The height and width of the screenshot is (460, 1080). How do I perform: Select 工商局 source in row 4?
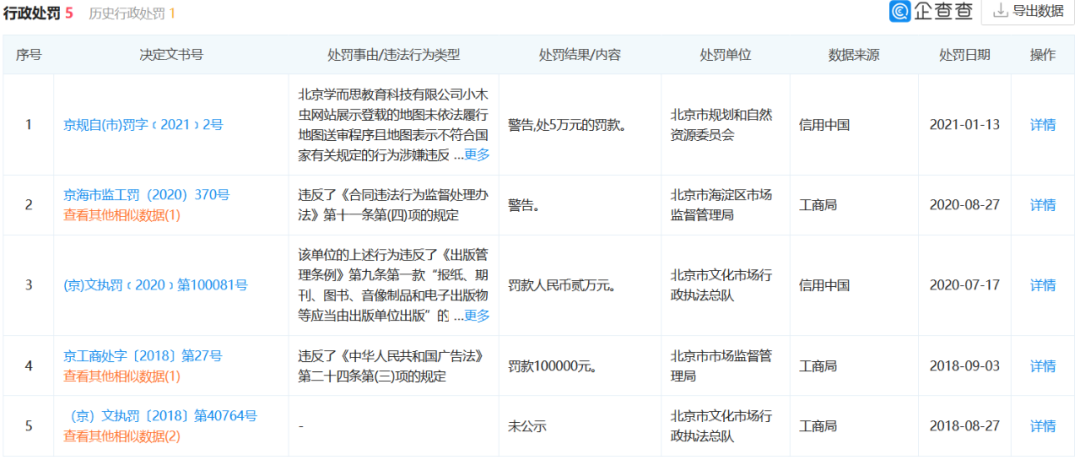[x=818, y=366]
